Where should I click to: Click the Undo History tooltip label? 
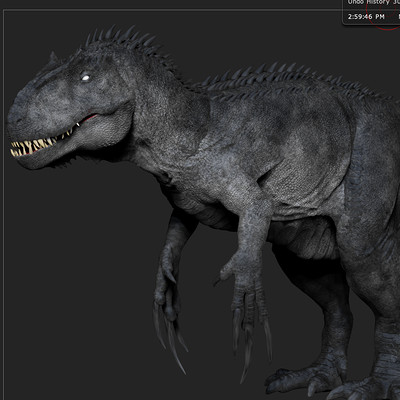click(370, 2)
